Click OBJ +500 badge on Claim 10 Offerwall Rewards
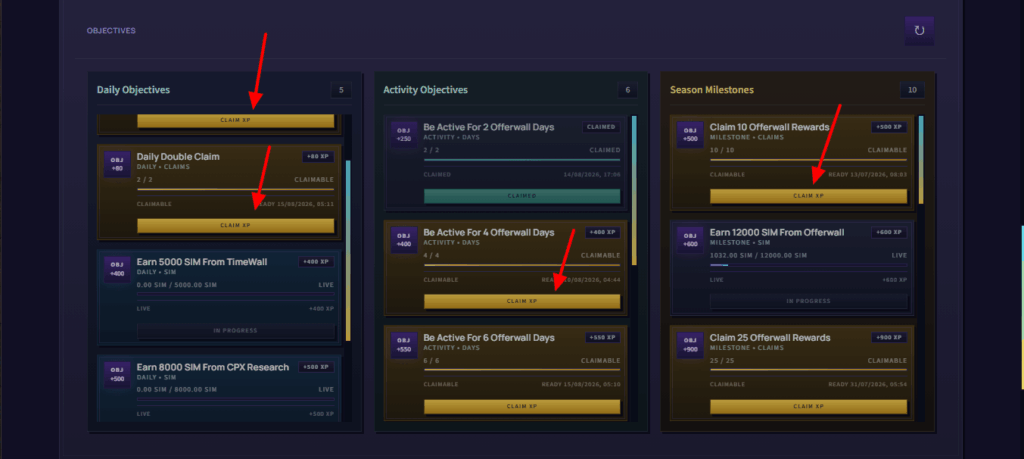 tap(690, 135)
